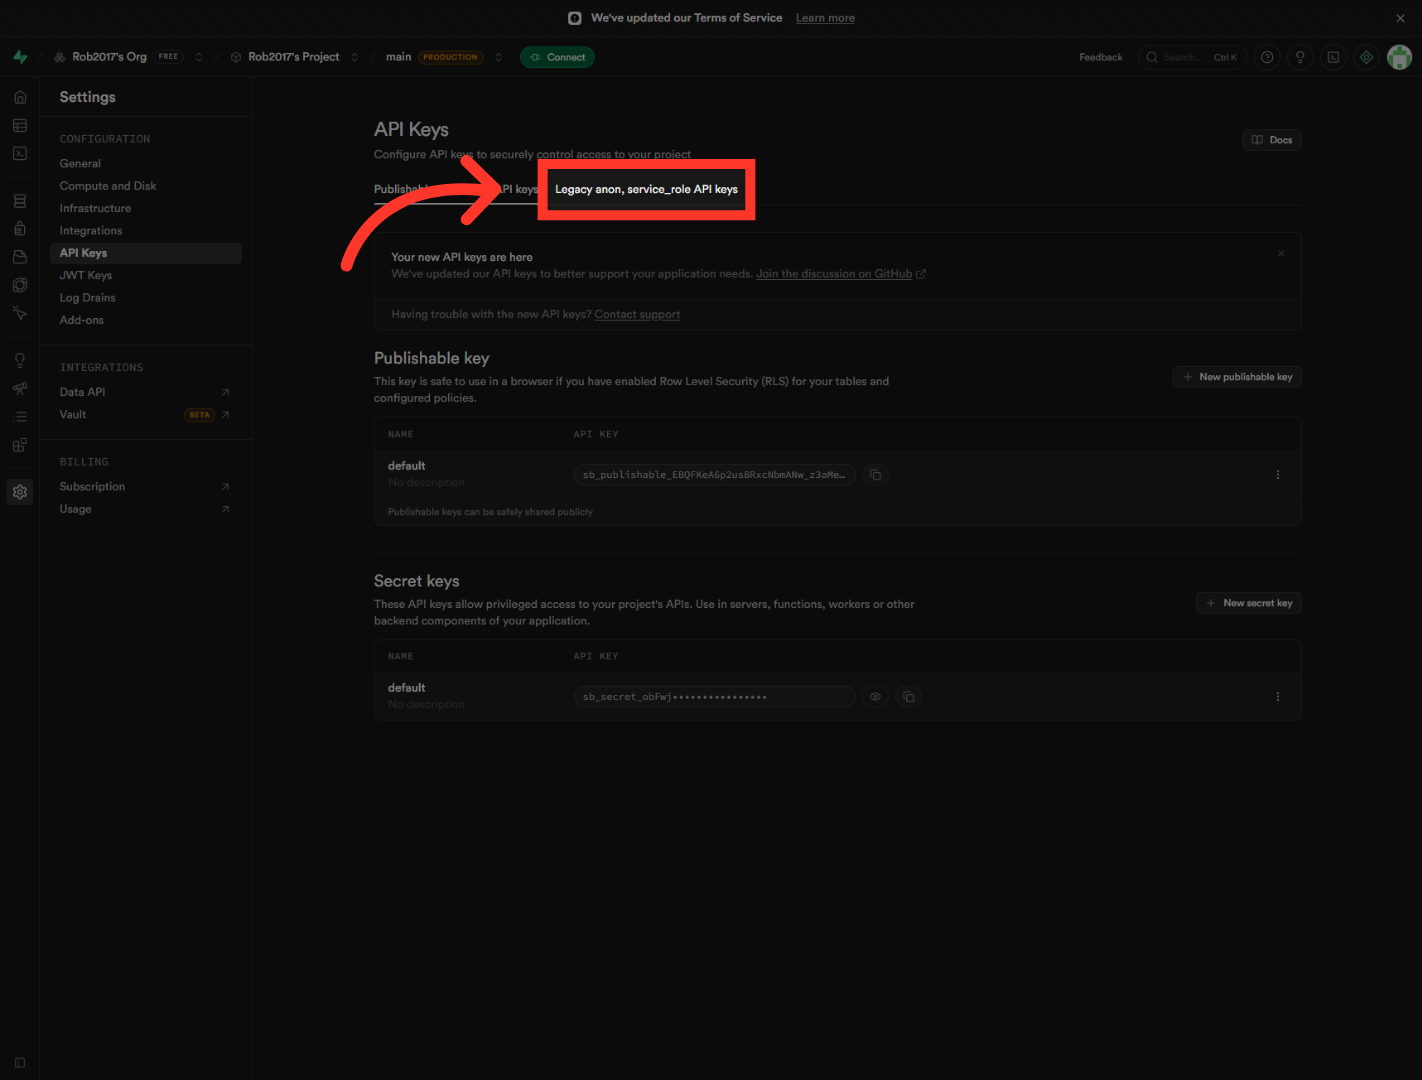Dismiss the Terms of Service banner

point(1400,18)
